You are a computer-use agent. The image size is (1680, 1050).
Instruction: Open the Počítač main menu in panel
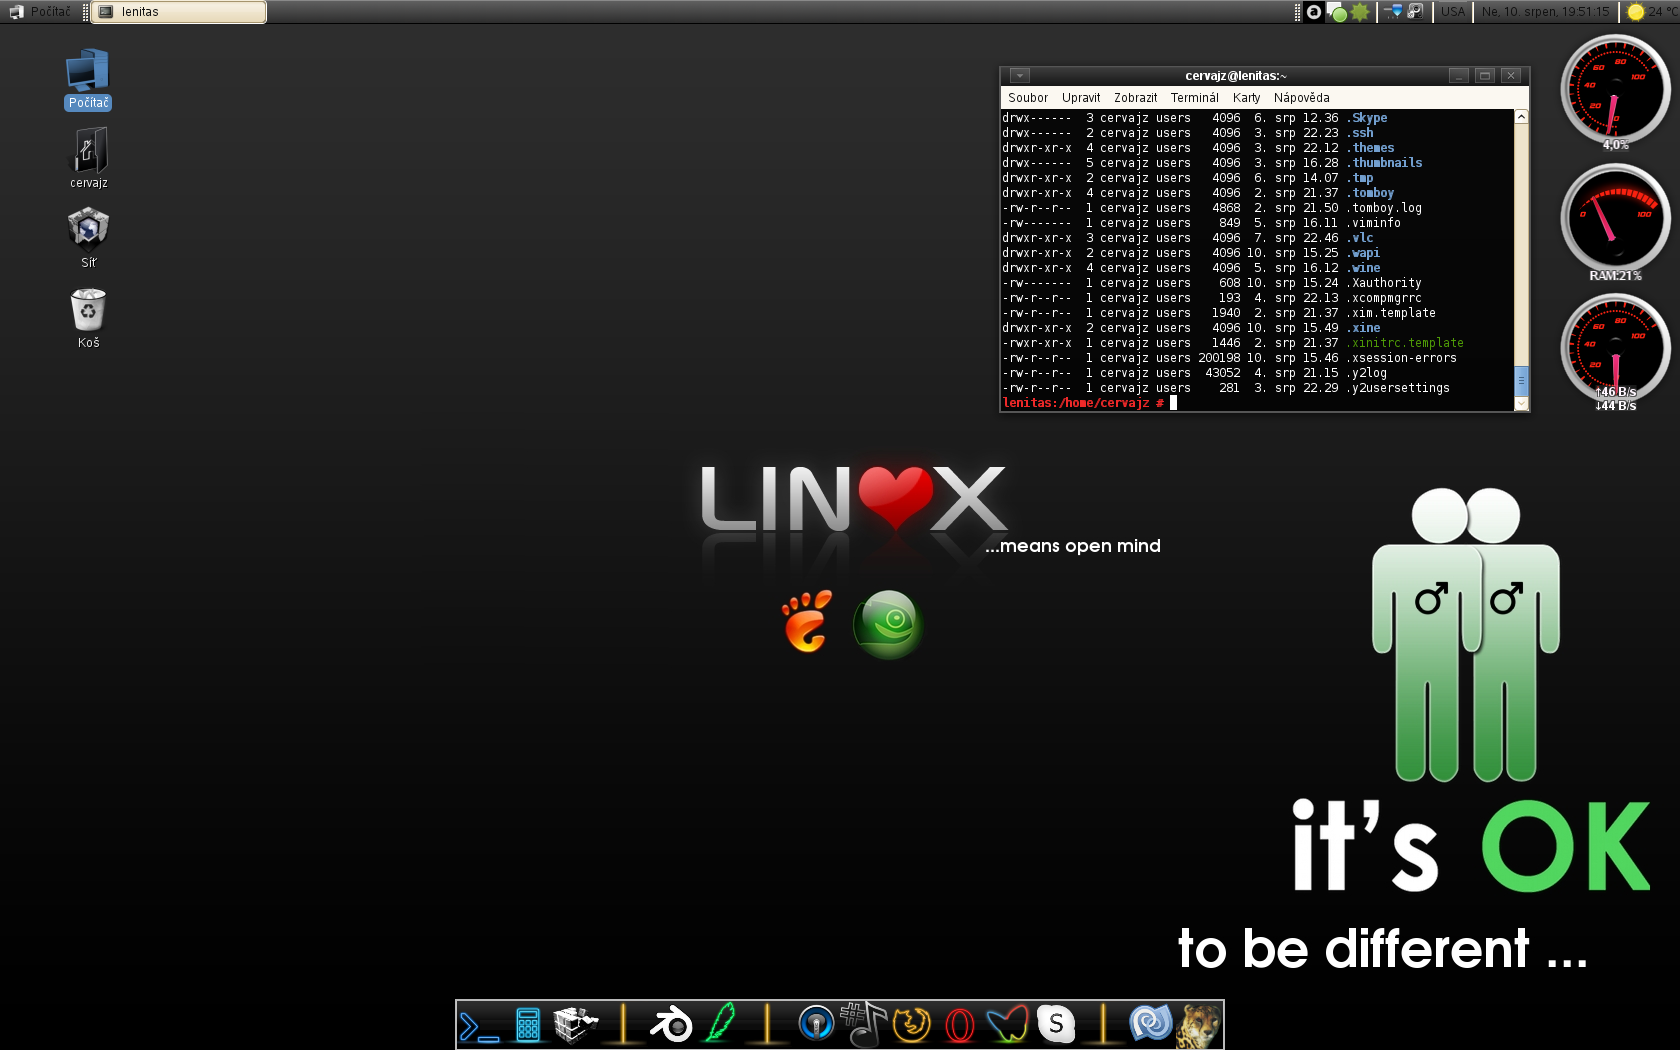coord(40,12)
